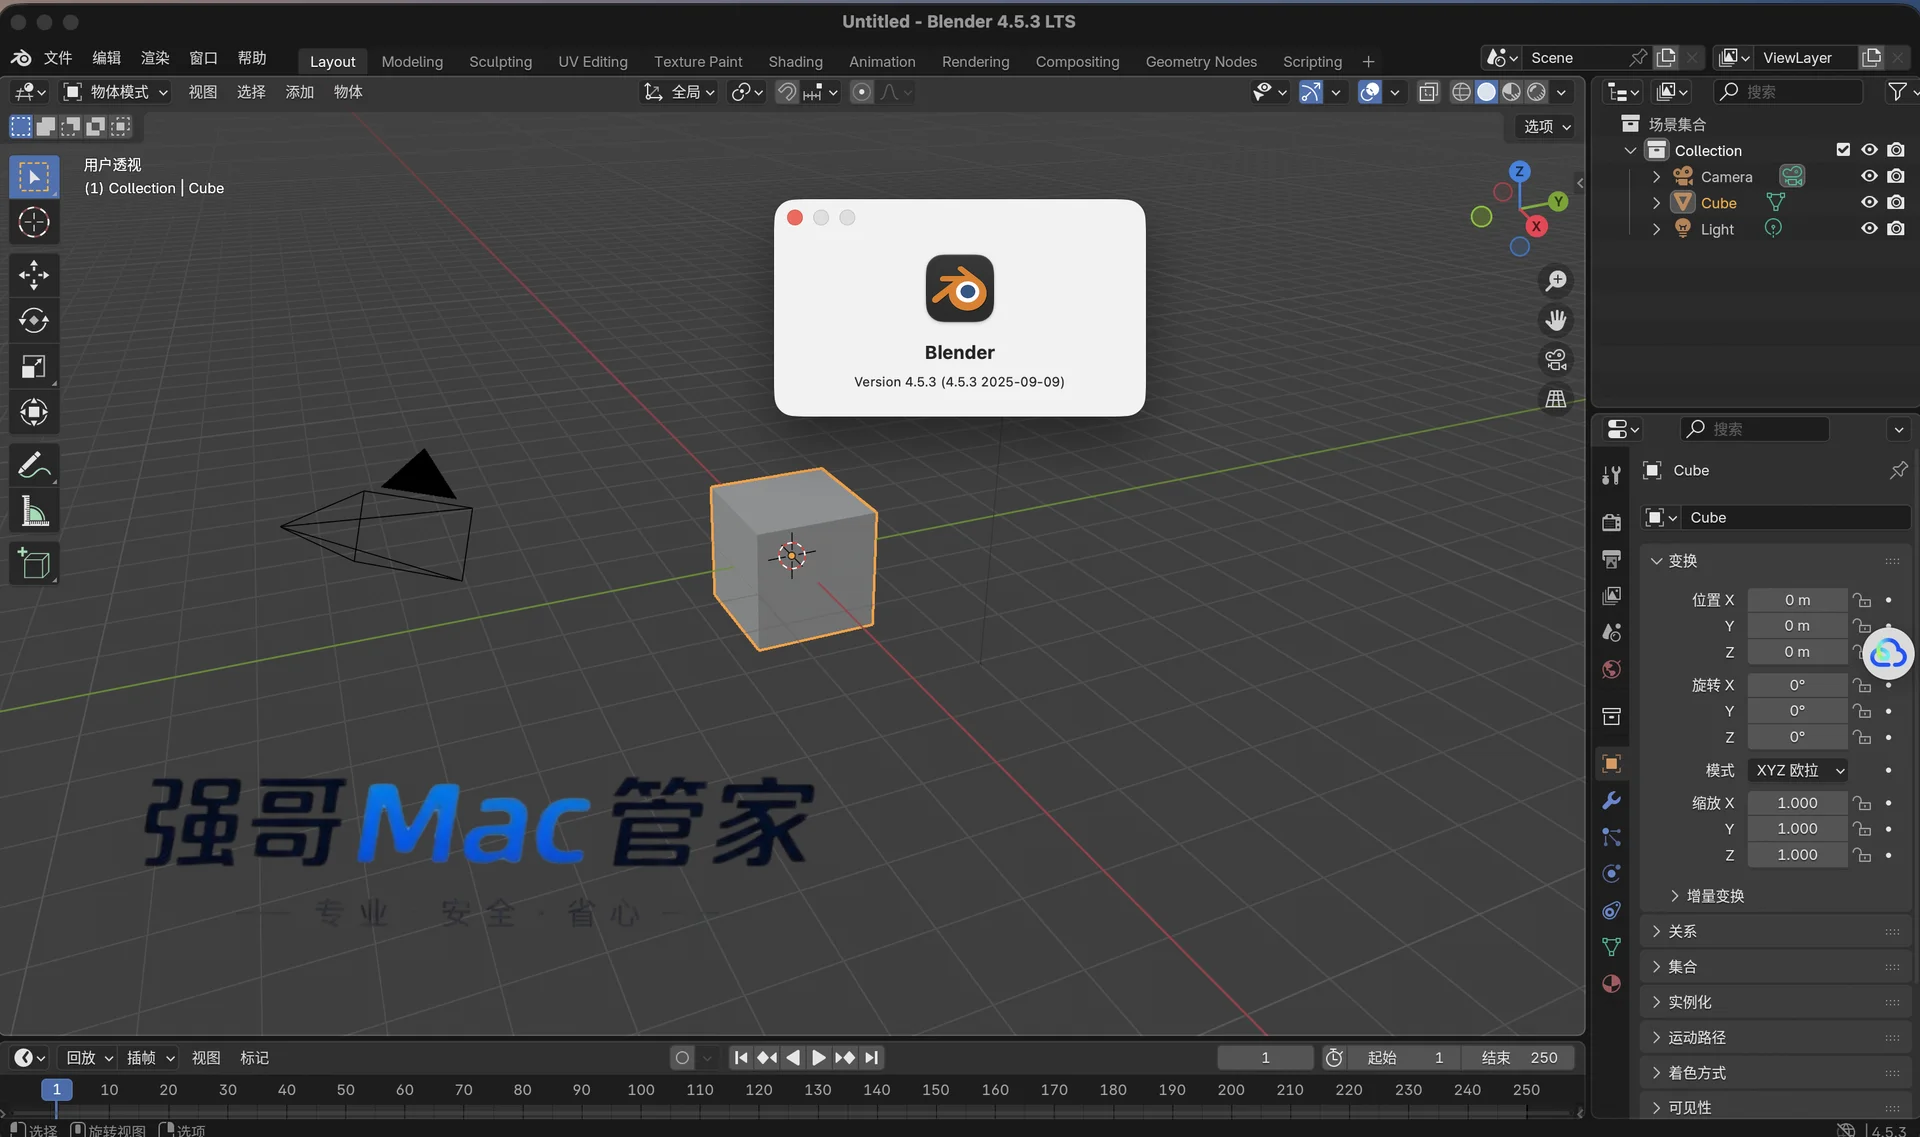Switch perspective/orthographic grid icon
This screenshot has width=1920, height=1137.
point(1556,399)
